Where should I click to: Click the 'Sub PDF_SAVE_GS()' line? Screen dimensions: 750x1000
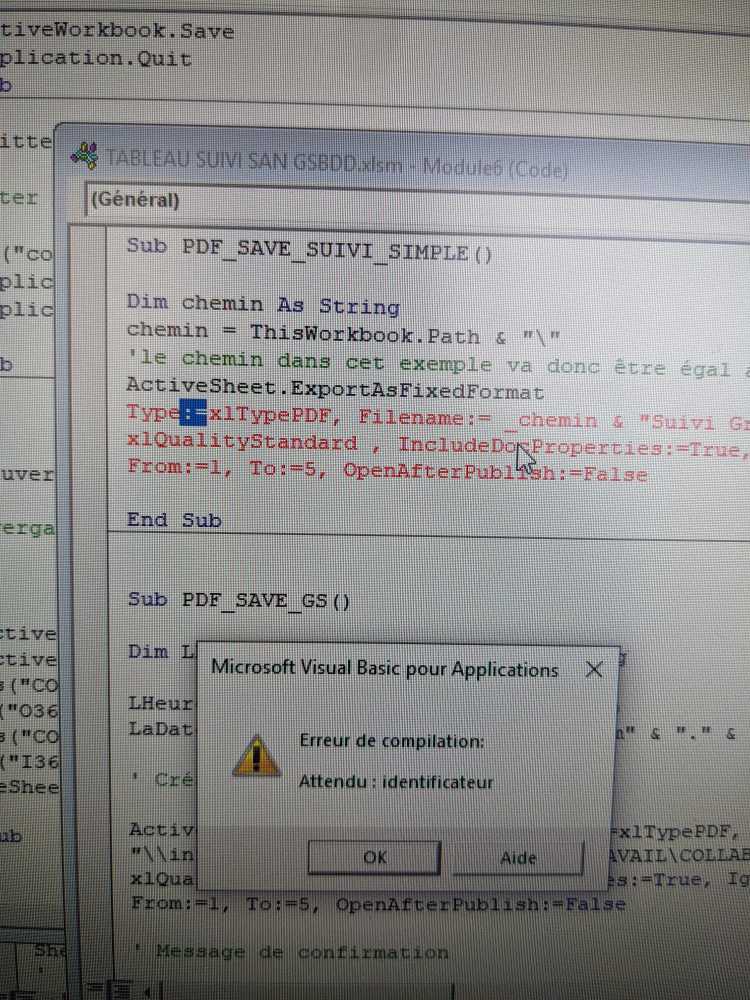click(239, 600)
